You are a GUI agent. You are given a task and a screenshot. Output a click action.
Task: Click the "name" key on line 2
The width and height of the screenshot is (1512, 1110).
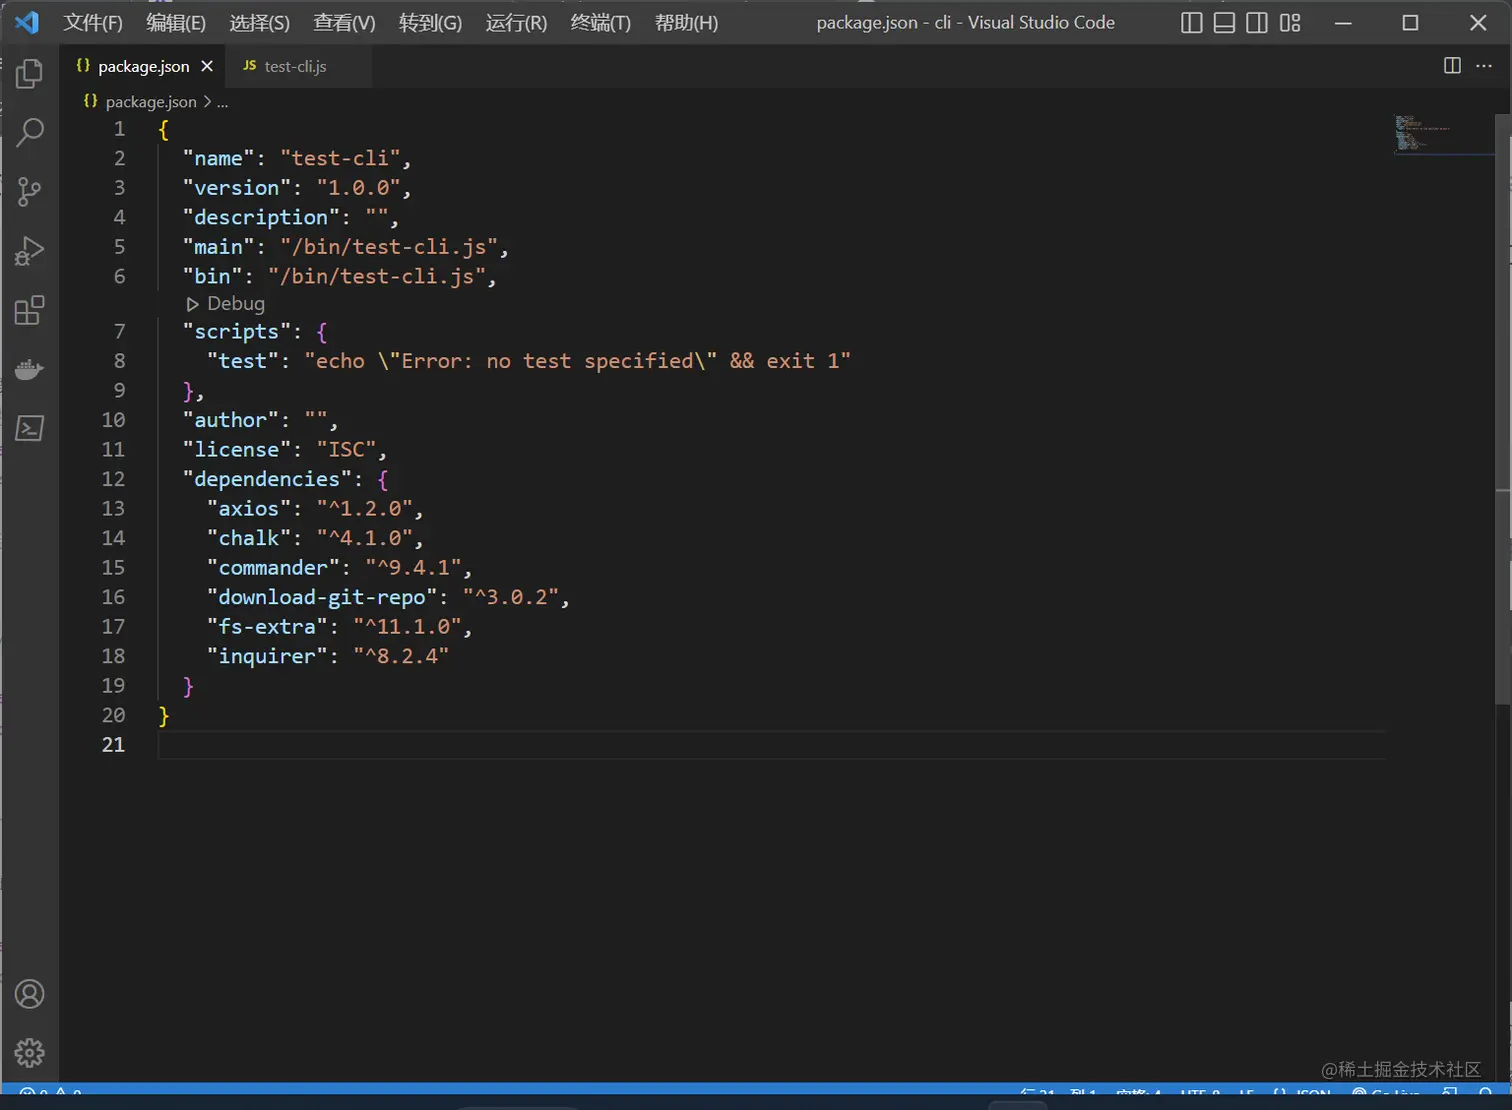pos(219,158)
